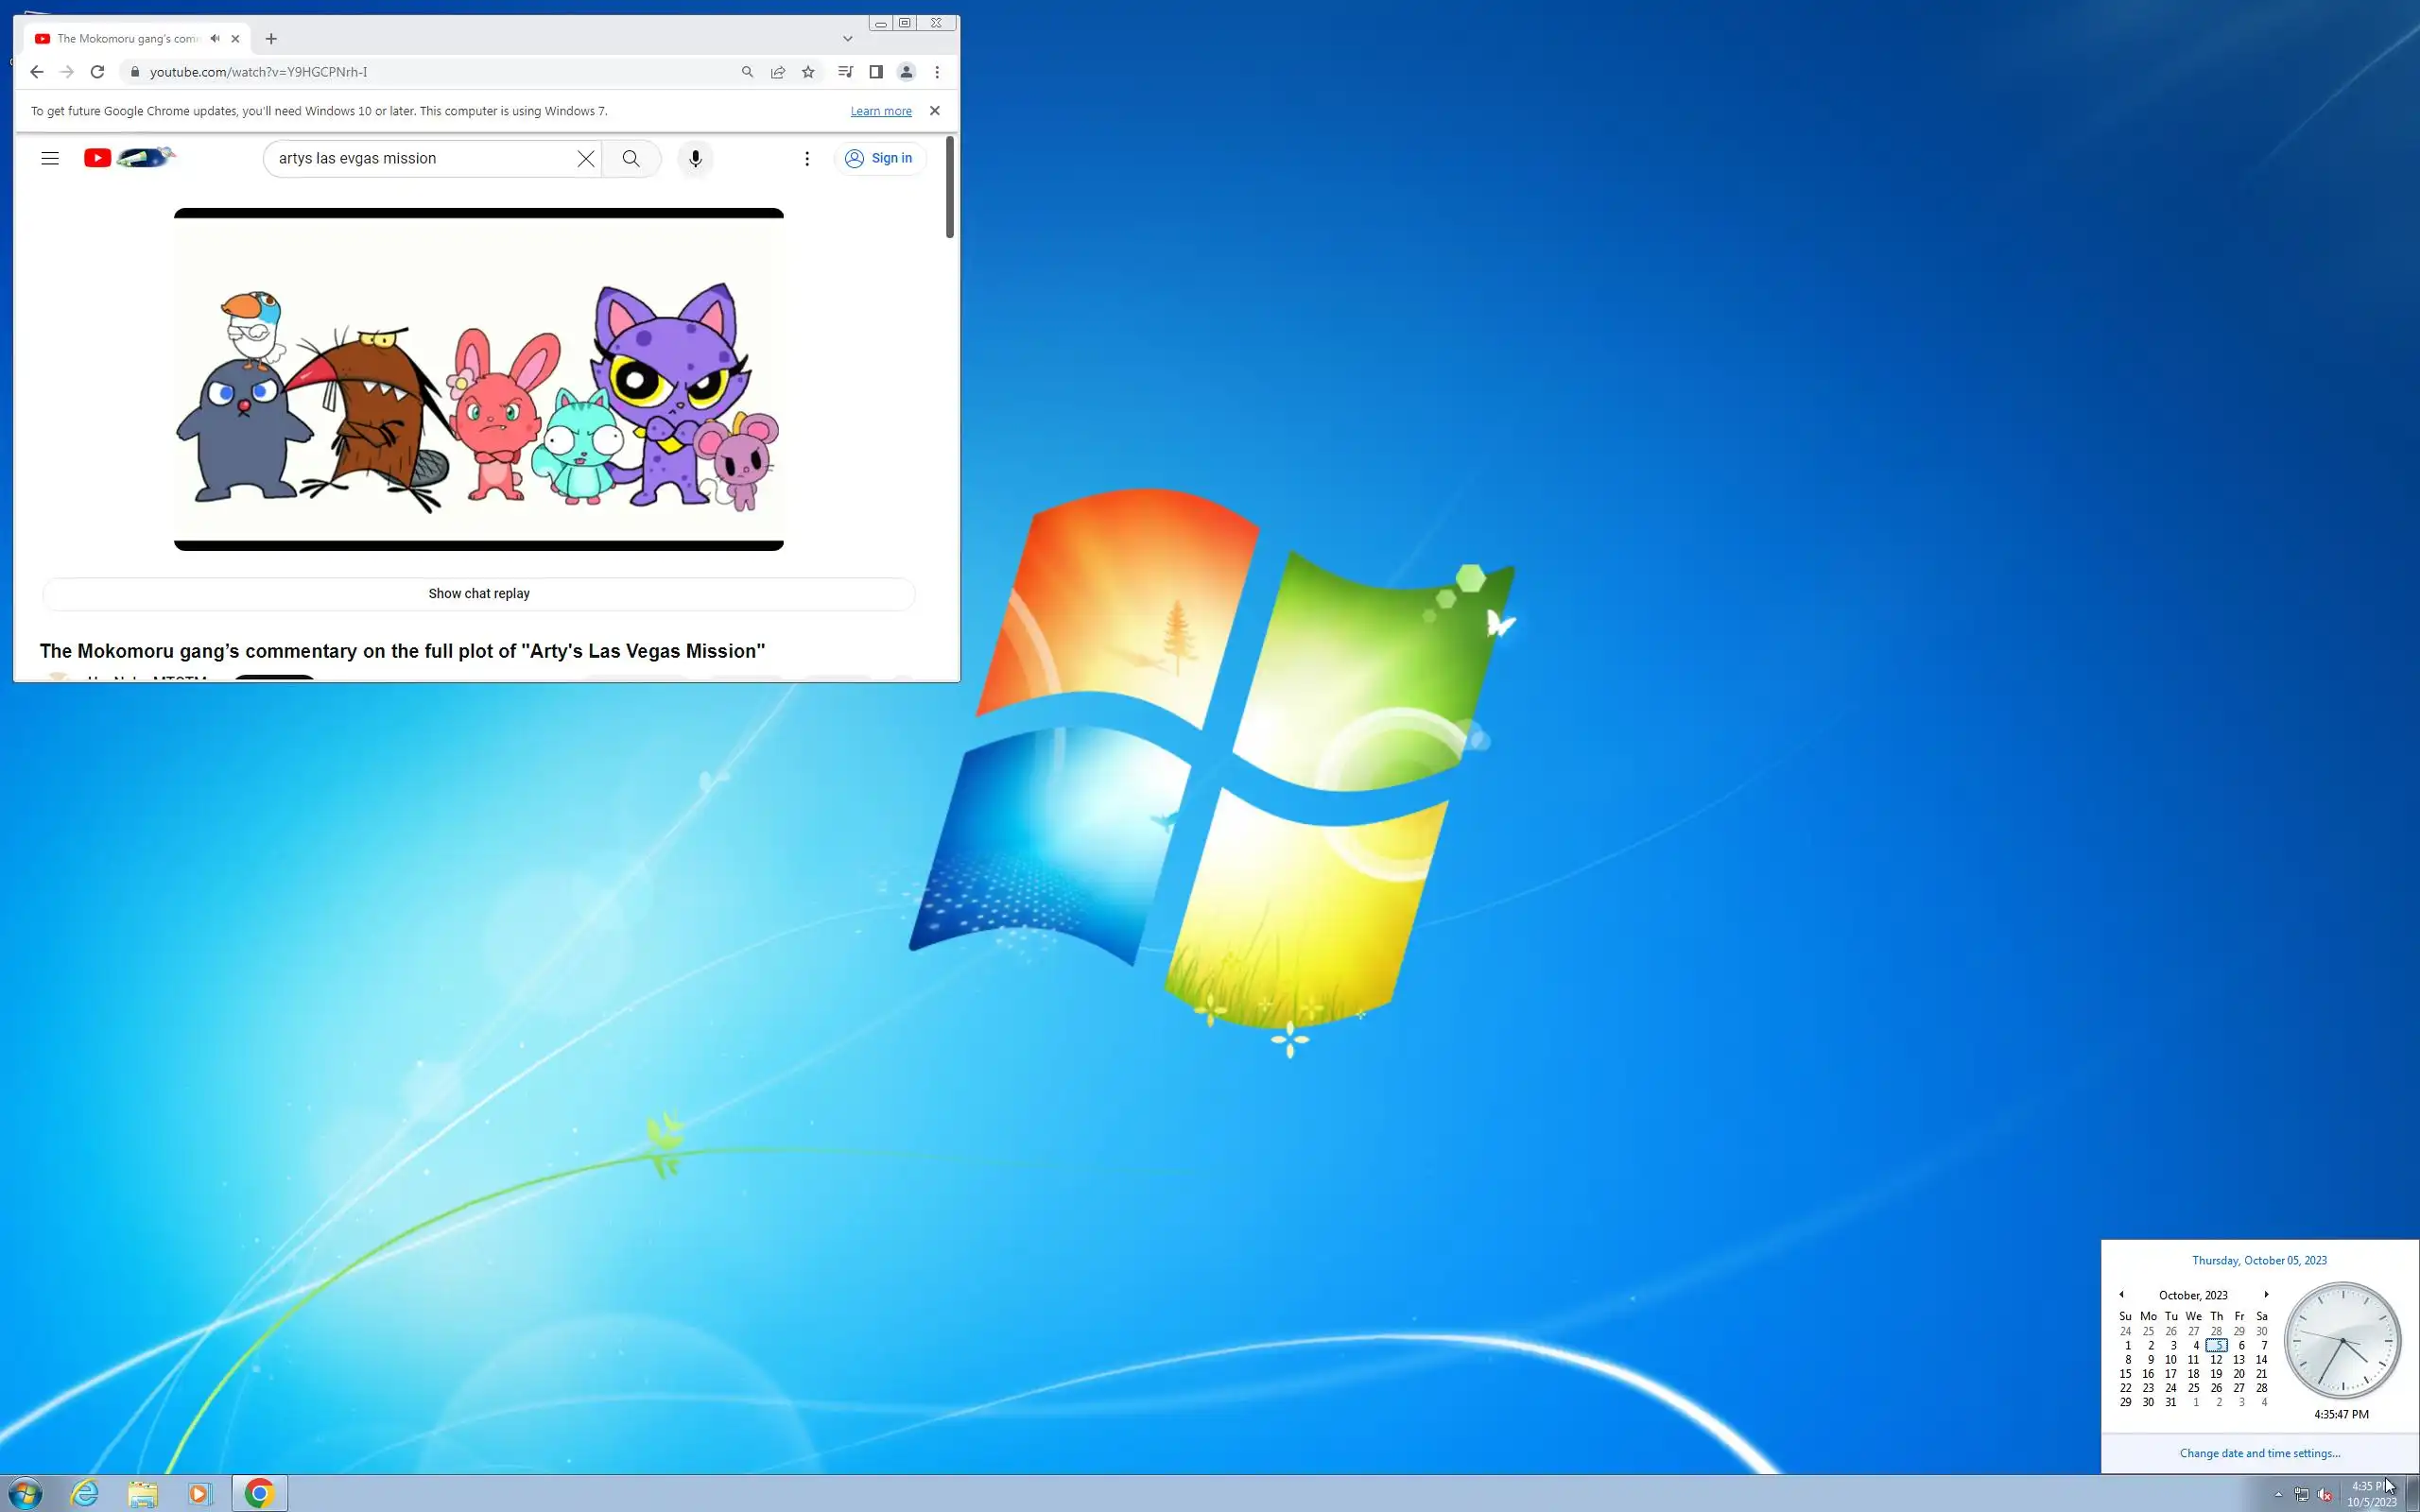2420x1512 pixels.
Task: Click Show chat replay button
Action: coord(479,594)
